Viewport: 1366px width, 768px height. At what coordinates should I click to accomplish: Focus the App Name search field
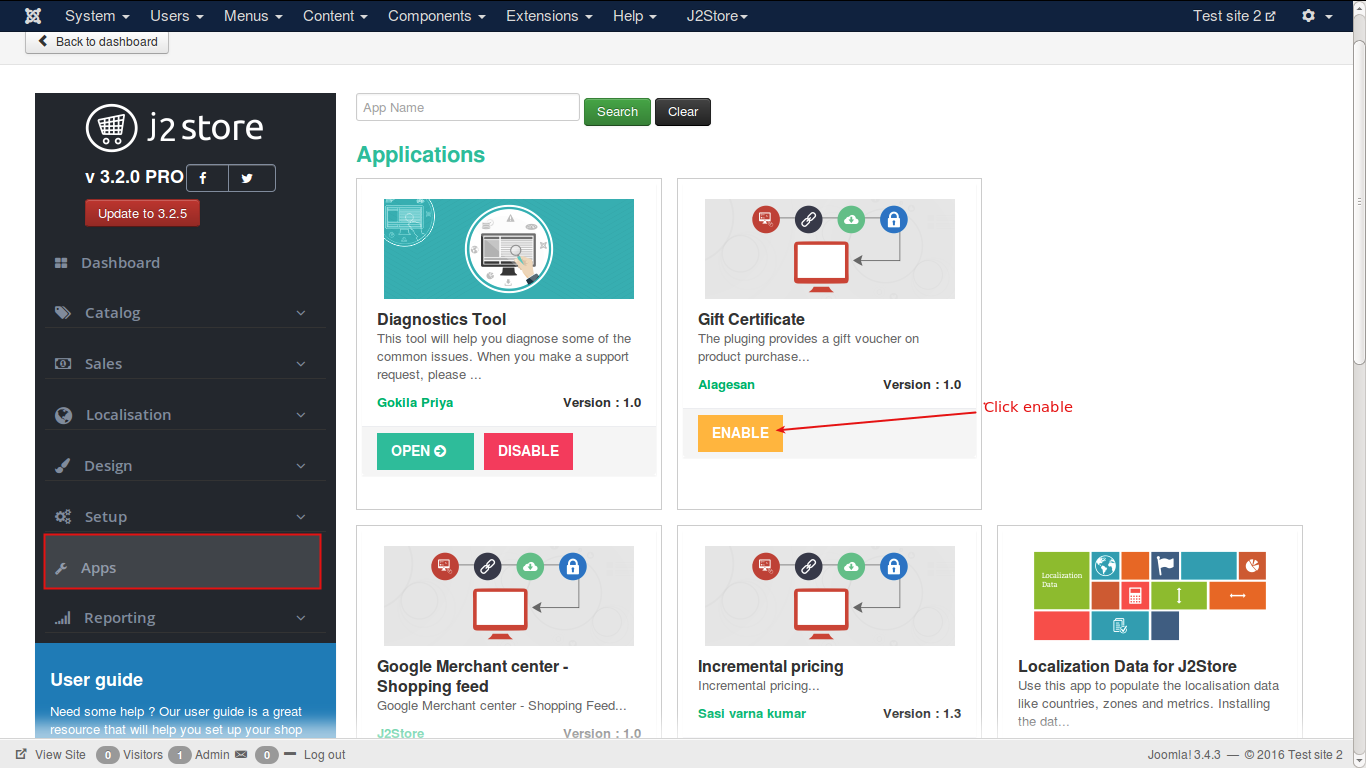coord(468,107)
